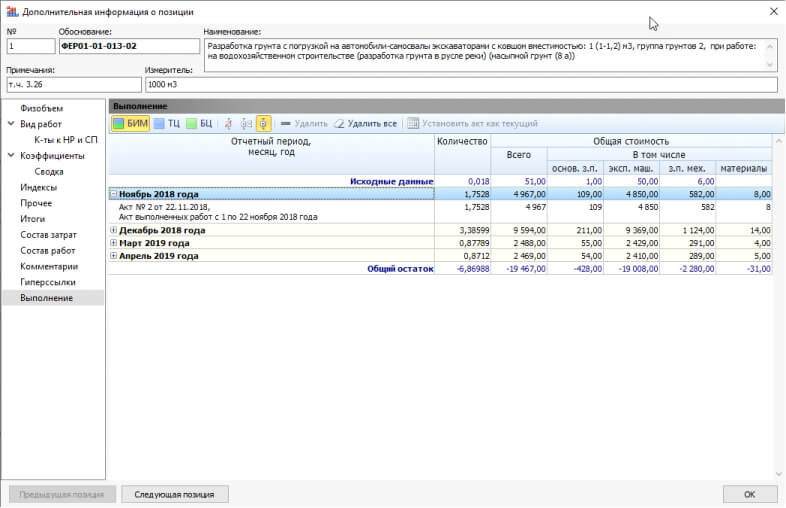786x508 pixels.
Task: Open the Сводка section
Action: click(x=49, y=172)
